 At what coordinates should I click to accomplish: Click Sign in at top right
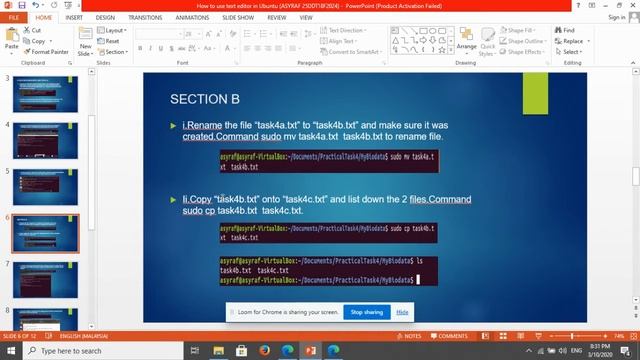click(x=616, y=18)
